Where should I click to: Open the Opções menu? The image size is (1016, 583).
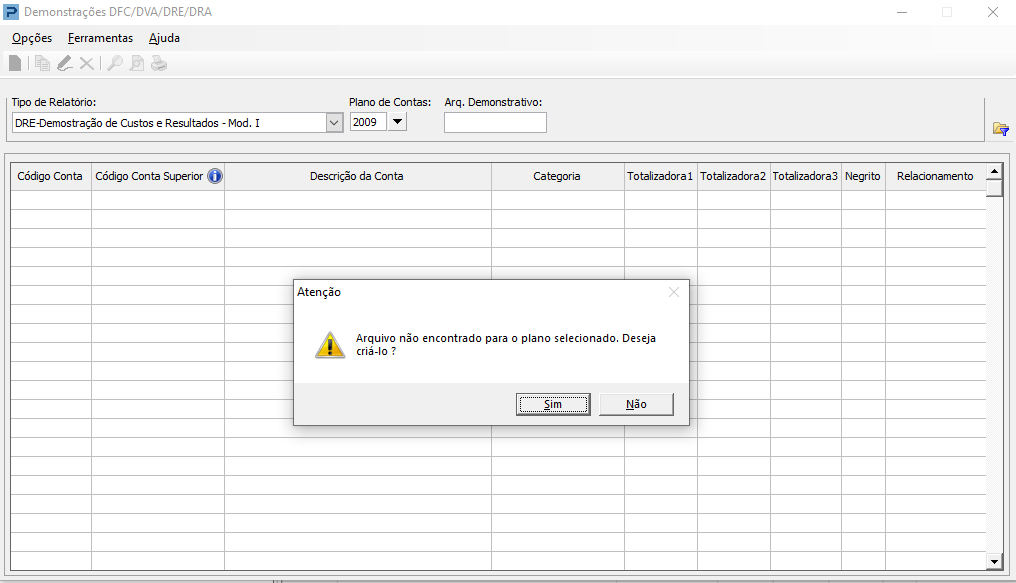32,38
